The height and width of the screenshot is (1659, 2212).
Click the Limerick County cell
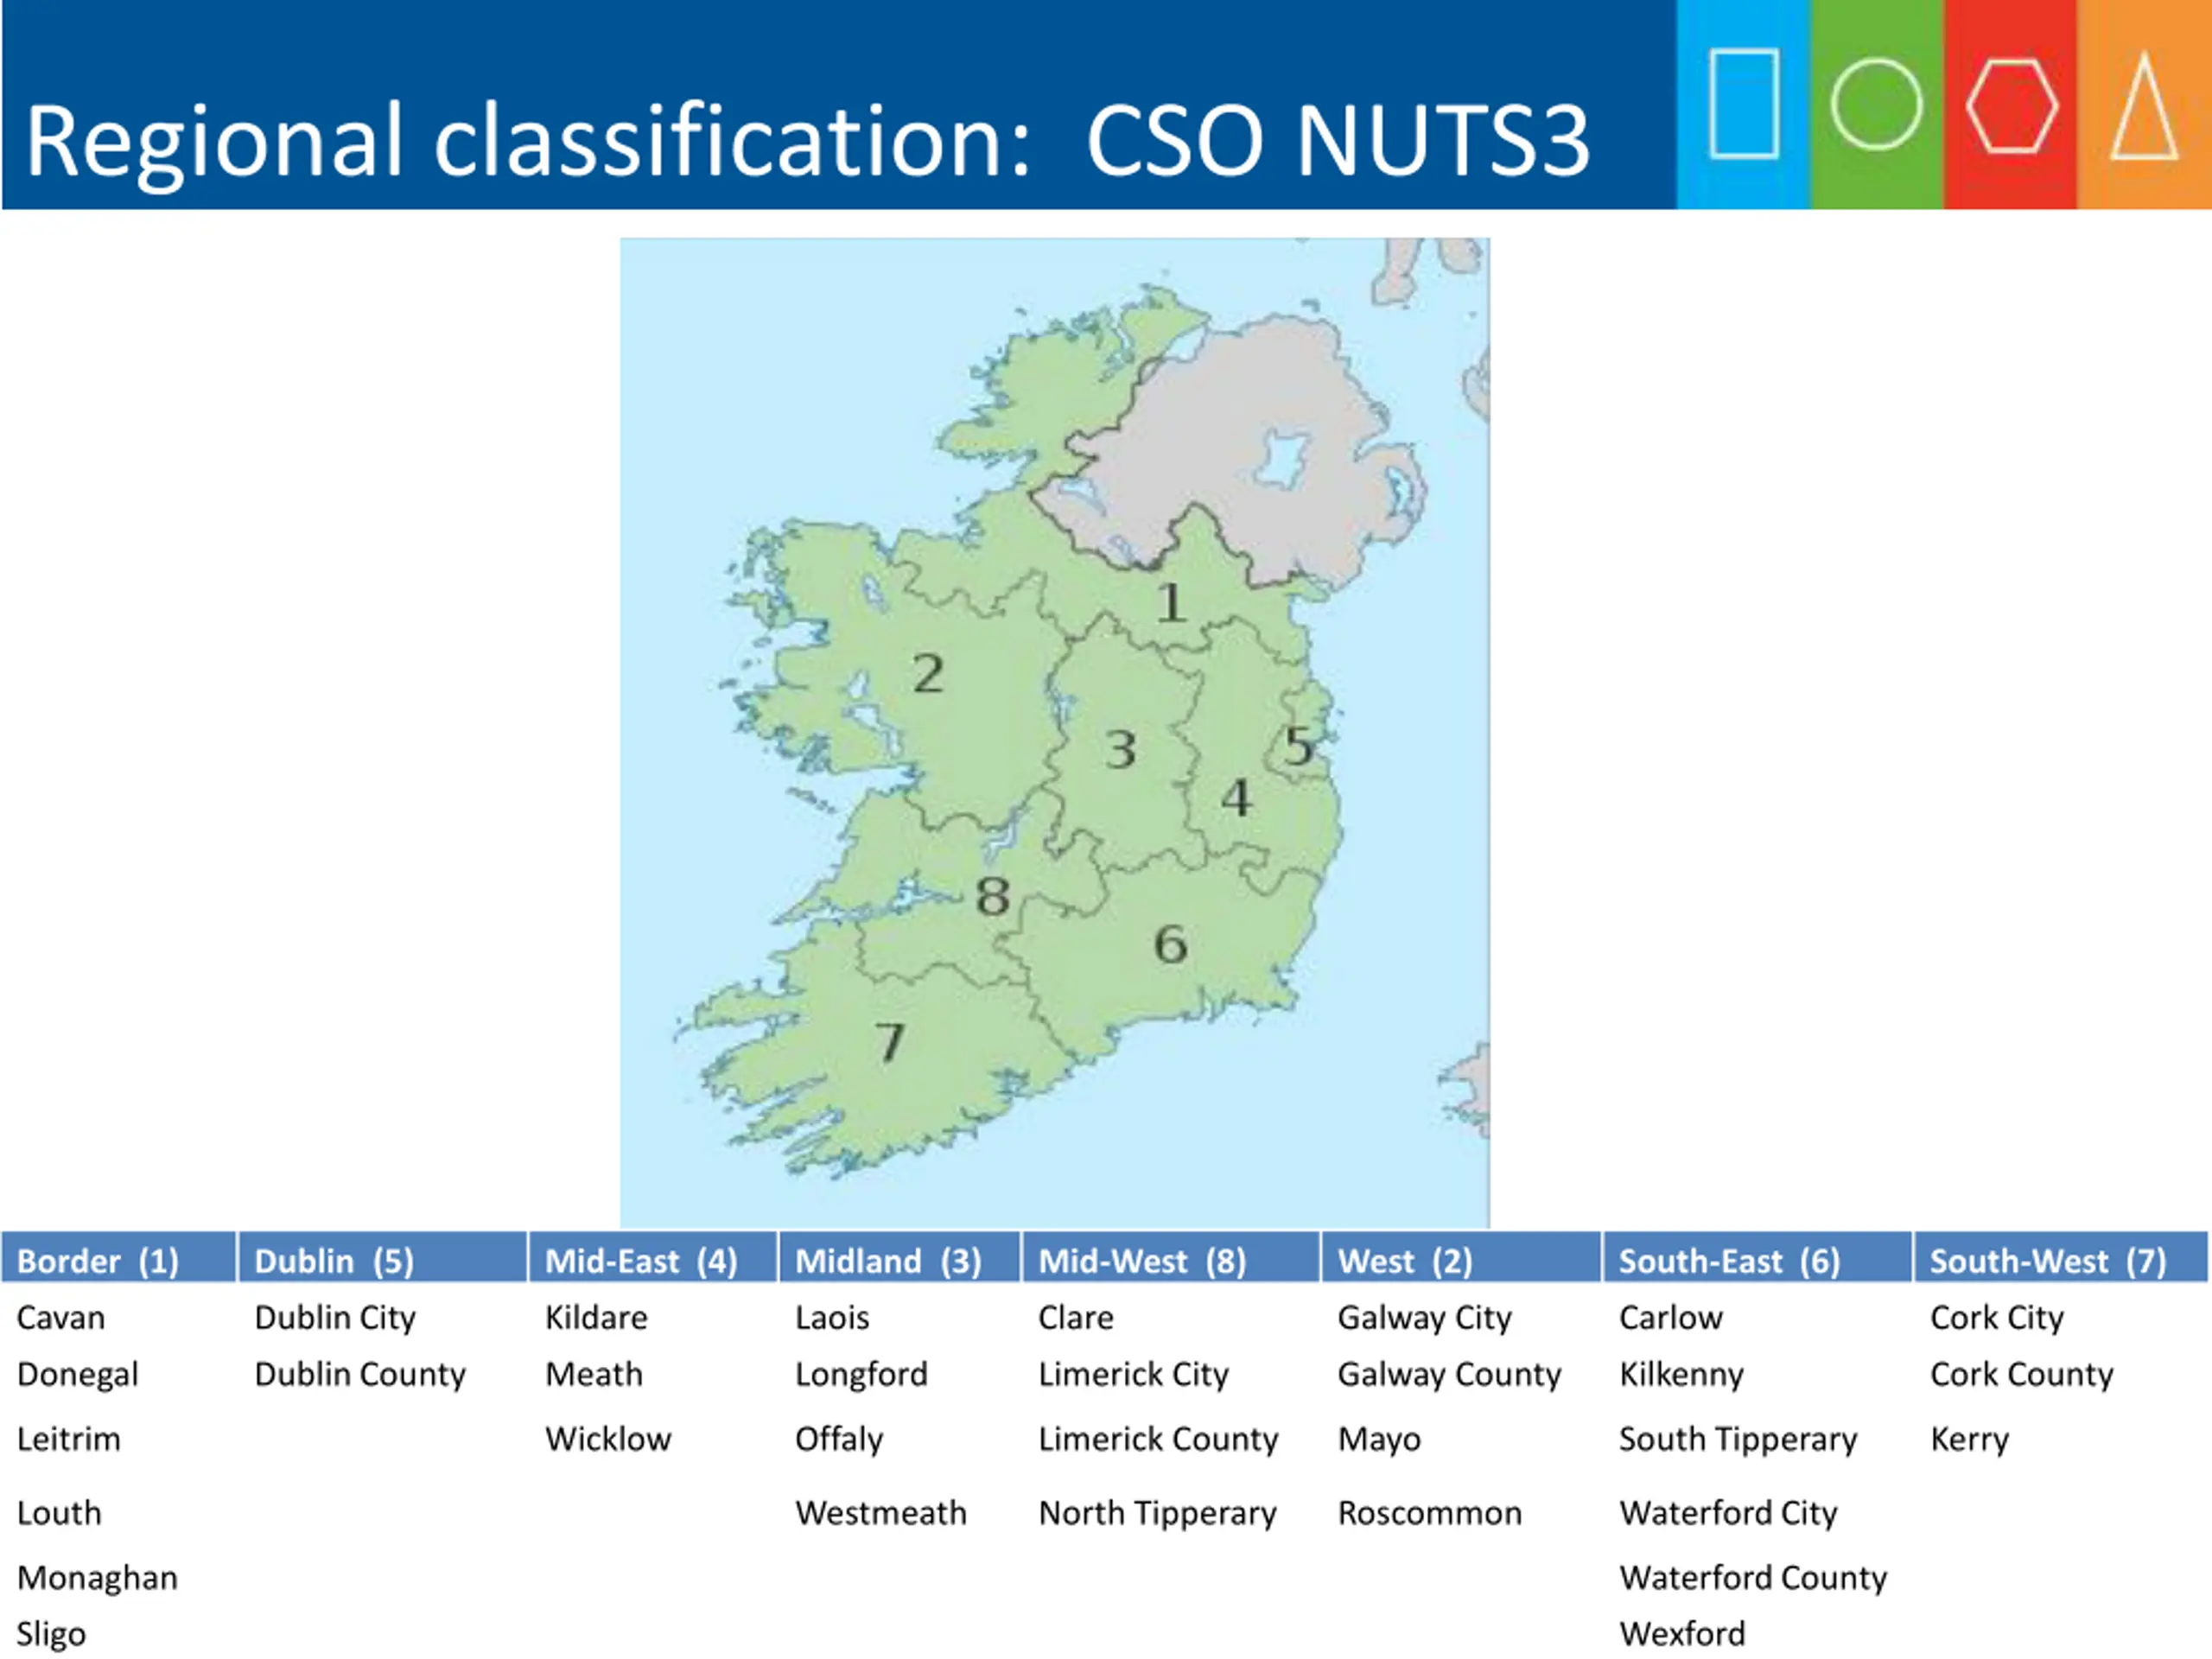click(x=1159, y=1439)
